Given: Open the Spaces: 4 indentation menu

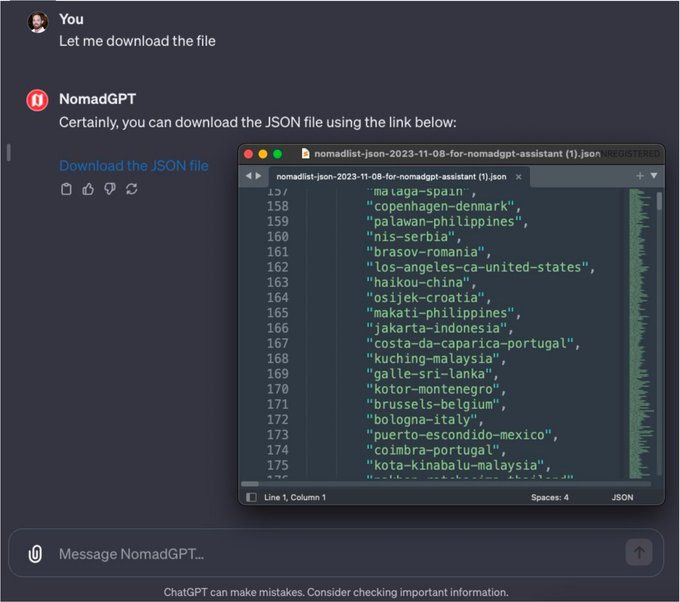Looking at the screenshot, I should point(549,497).
